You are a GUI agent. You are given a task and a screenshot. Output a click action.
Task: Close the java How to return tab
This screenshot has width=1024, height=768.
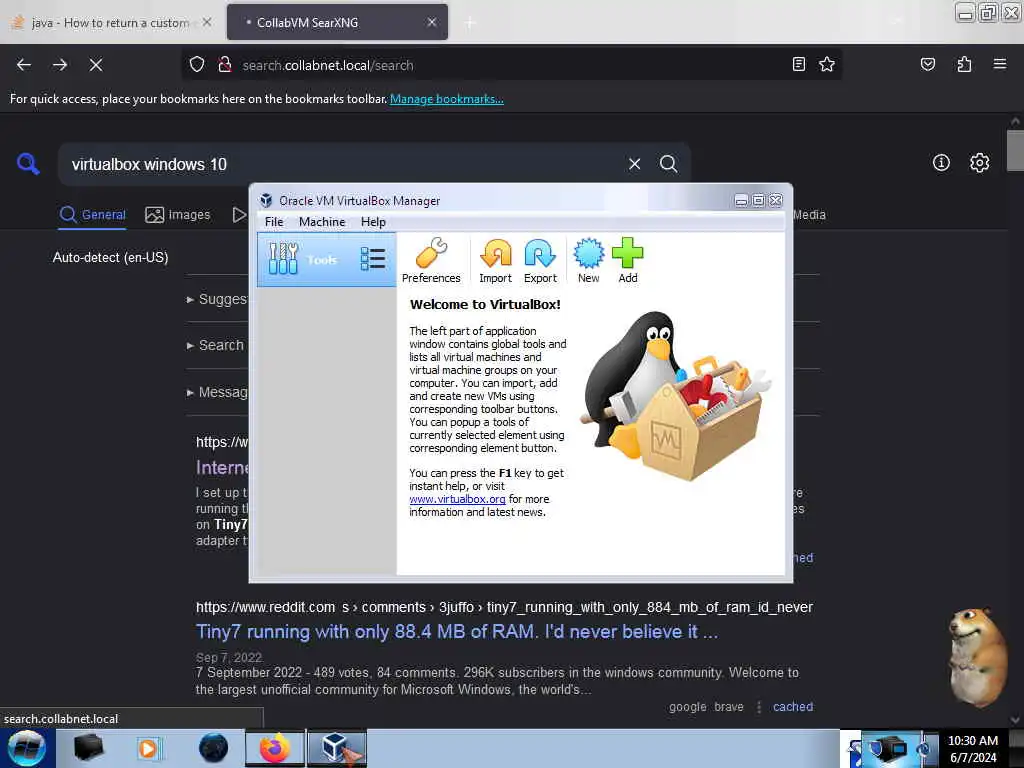pos(207,22)
